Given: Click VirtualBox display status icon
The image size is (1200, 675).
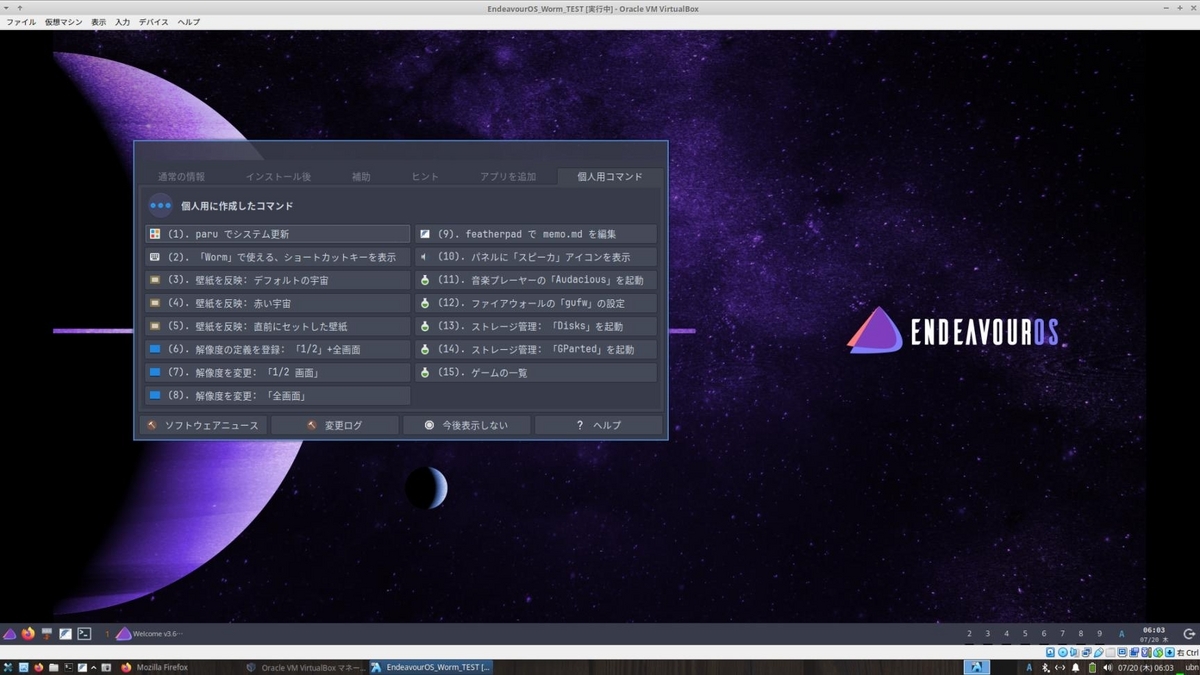Looking at the screenshot, I should pos(1122,652).
